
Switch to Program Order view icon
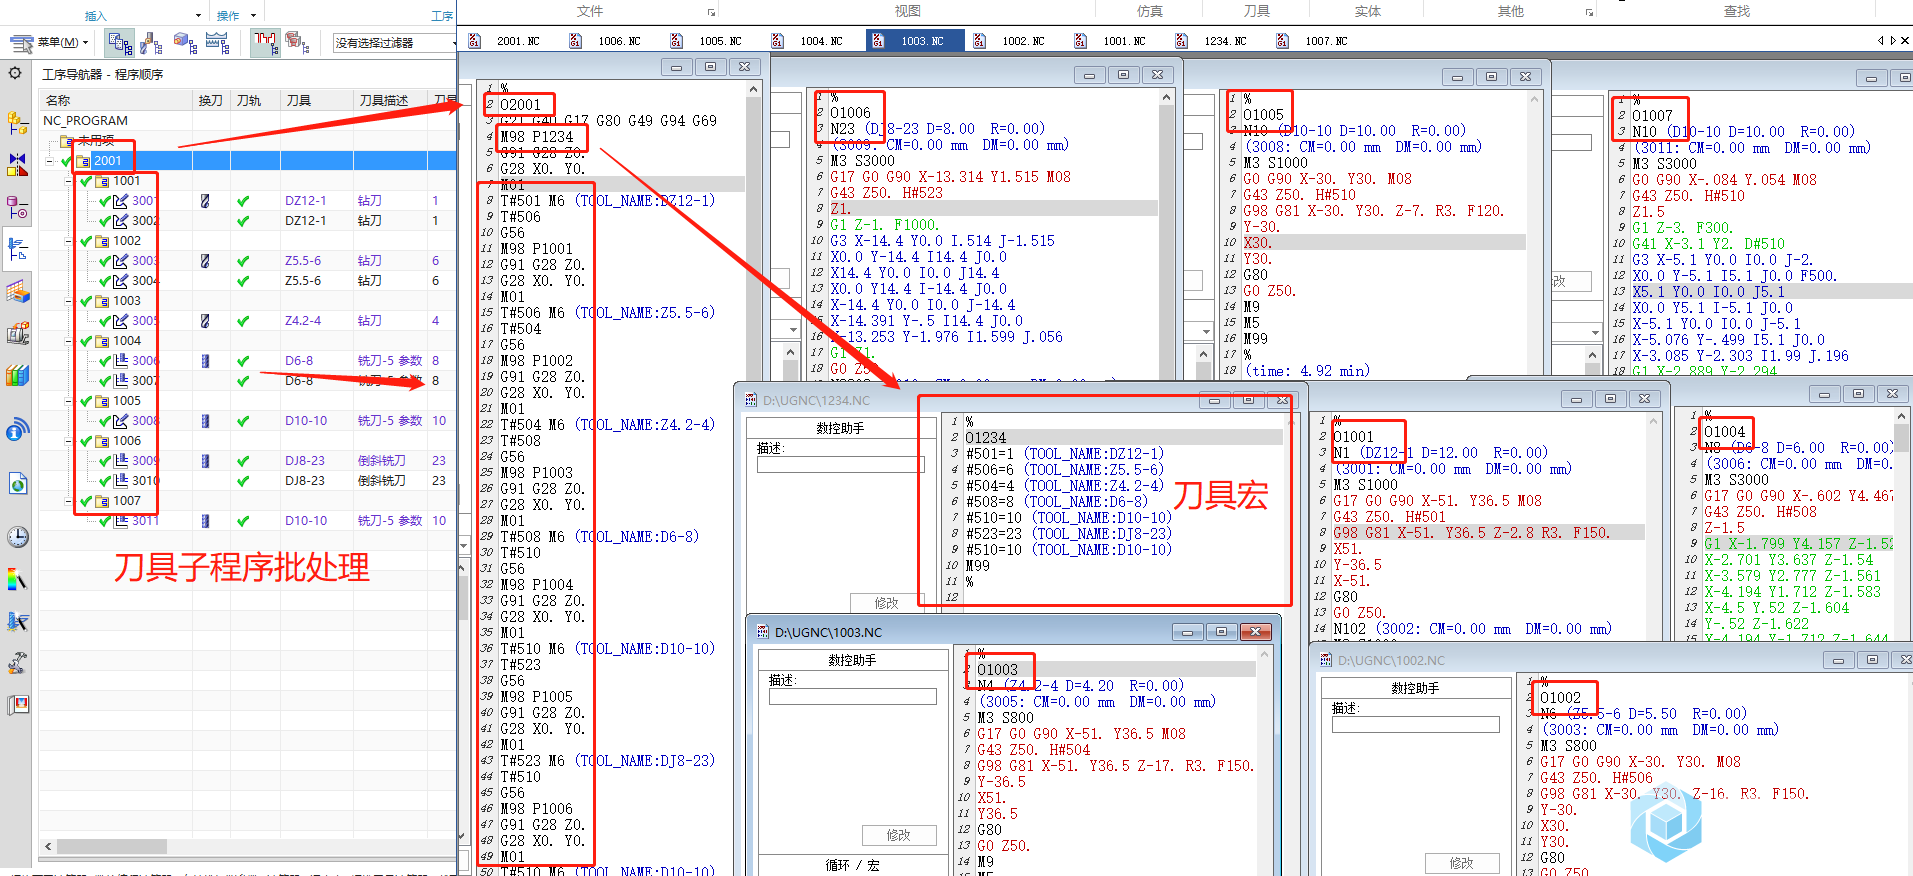120,43
